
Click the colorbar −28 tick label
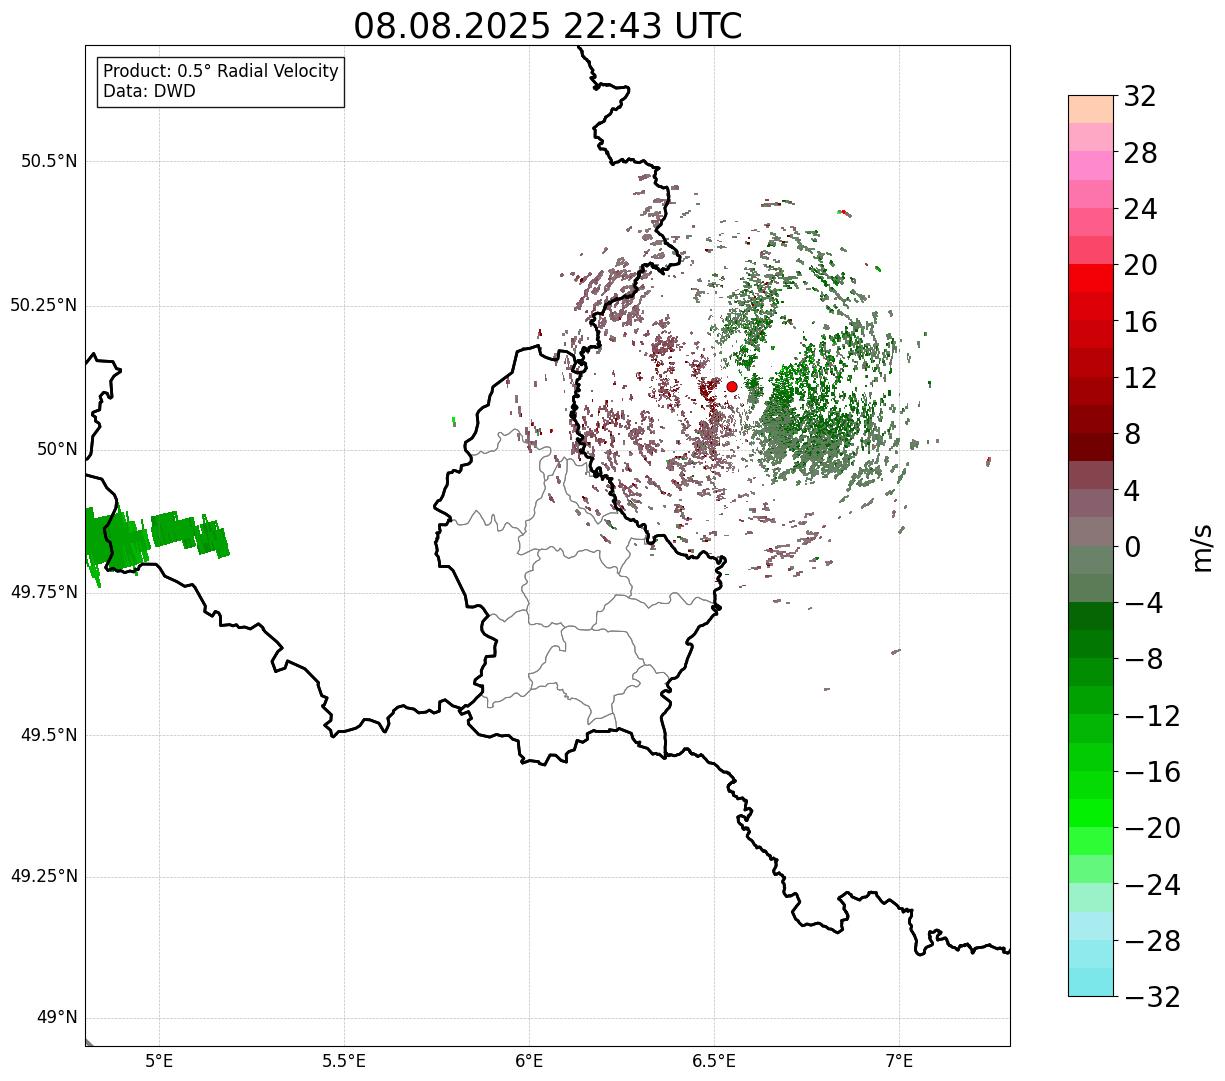[x=1152, y=941]
